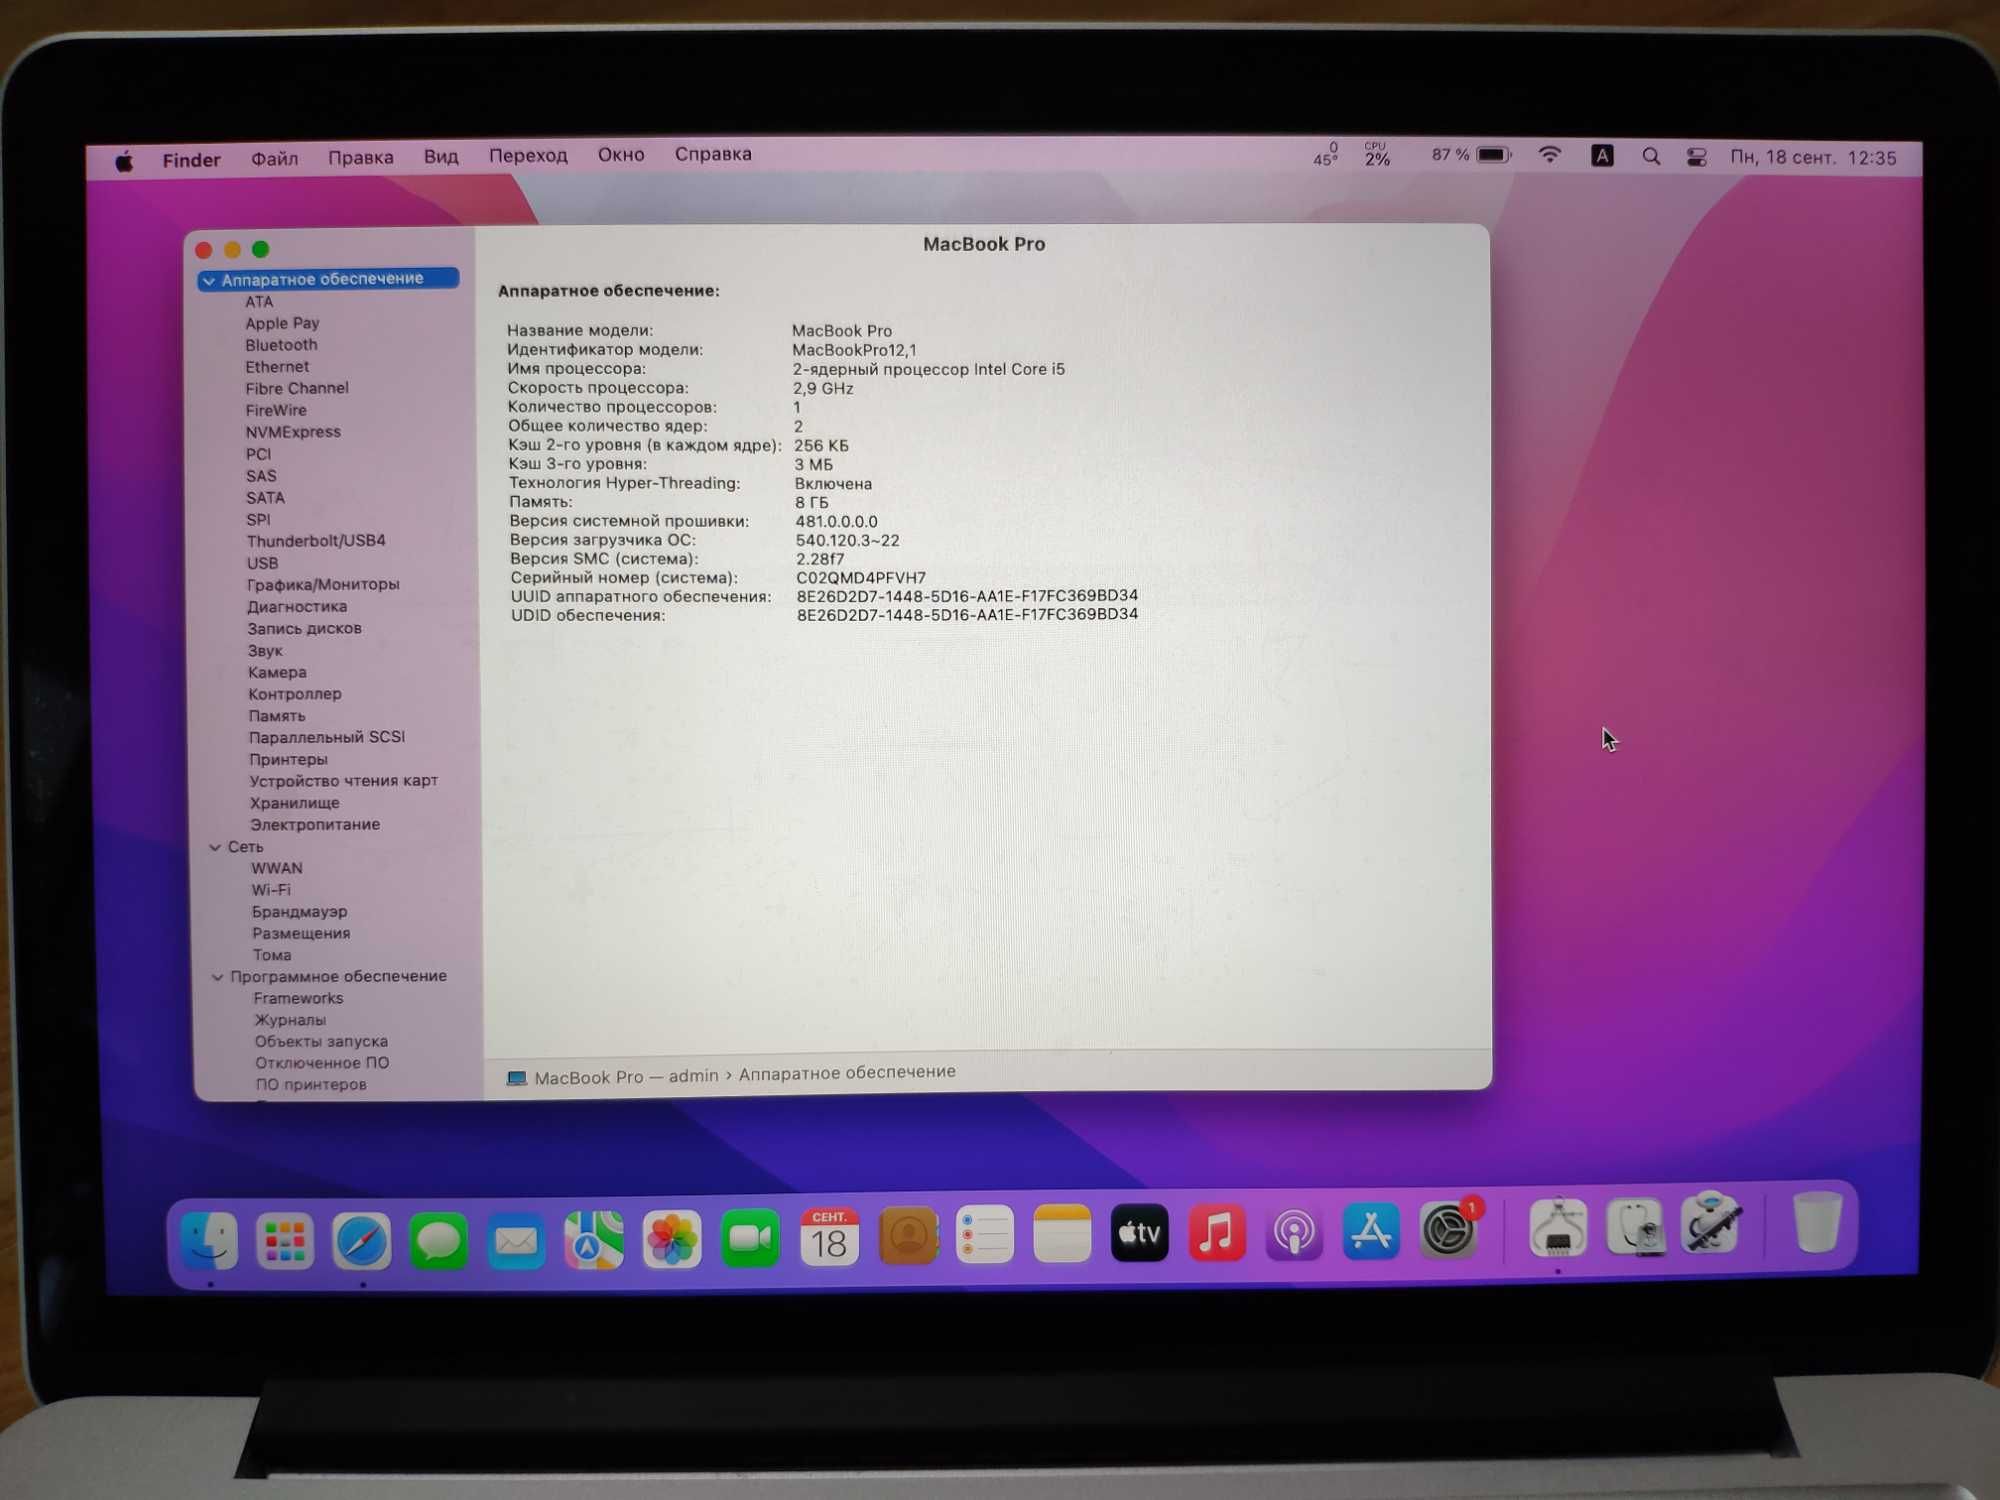Launch Launchpad from the Dock
The width and height of the screenshot is (2000, 1500).
(x=285, y=1241)
